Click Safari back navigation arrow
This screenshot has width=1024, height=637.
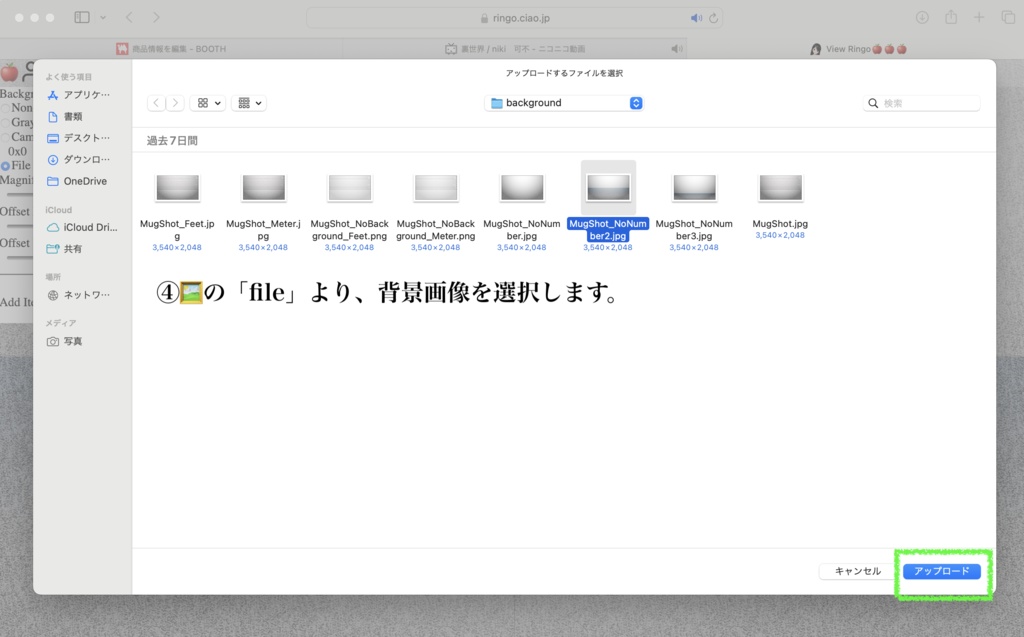coord(129,18)
